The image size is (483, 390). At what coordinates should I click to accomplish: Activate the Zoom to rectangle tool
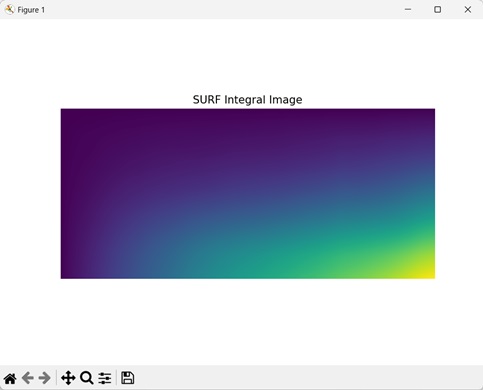pos(87,378)
